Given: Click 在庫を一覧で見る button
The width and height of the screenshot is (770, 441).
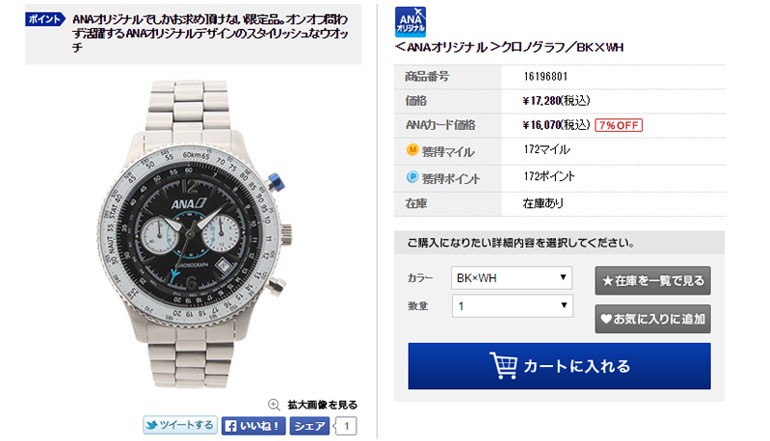Looking at the screenshot, I should point(653,281).
